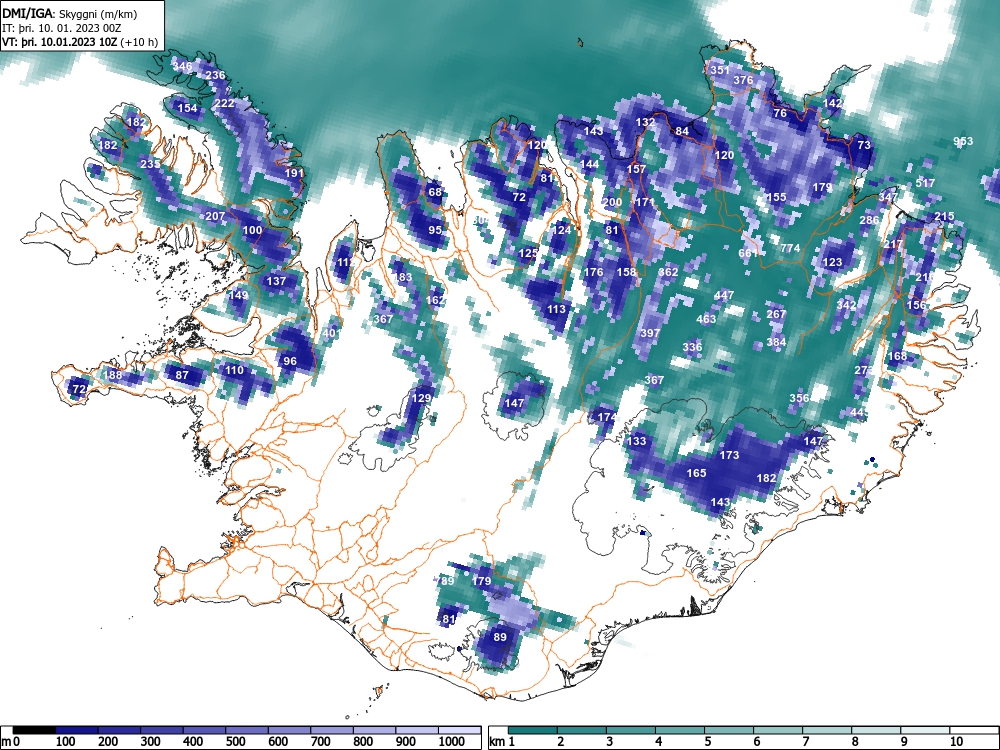Image resolution: width=1000 pixels, height=750 pixels.
Task: Click the visibility value 463
Action: (x=706, y=319)
